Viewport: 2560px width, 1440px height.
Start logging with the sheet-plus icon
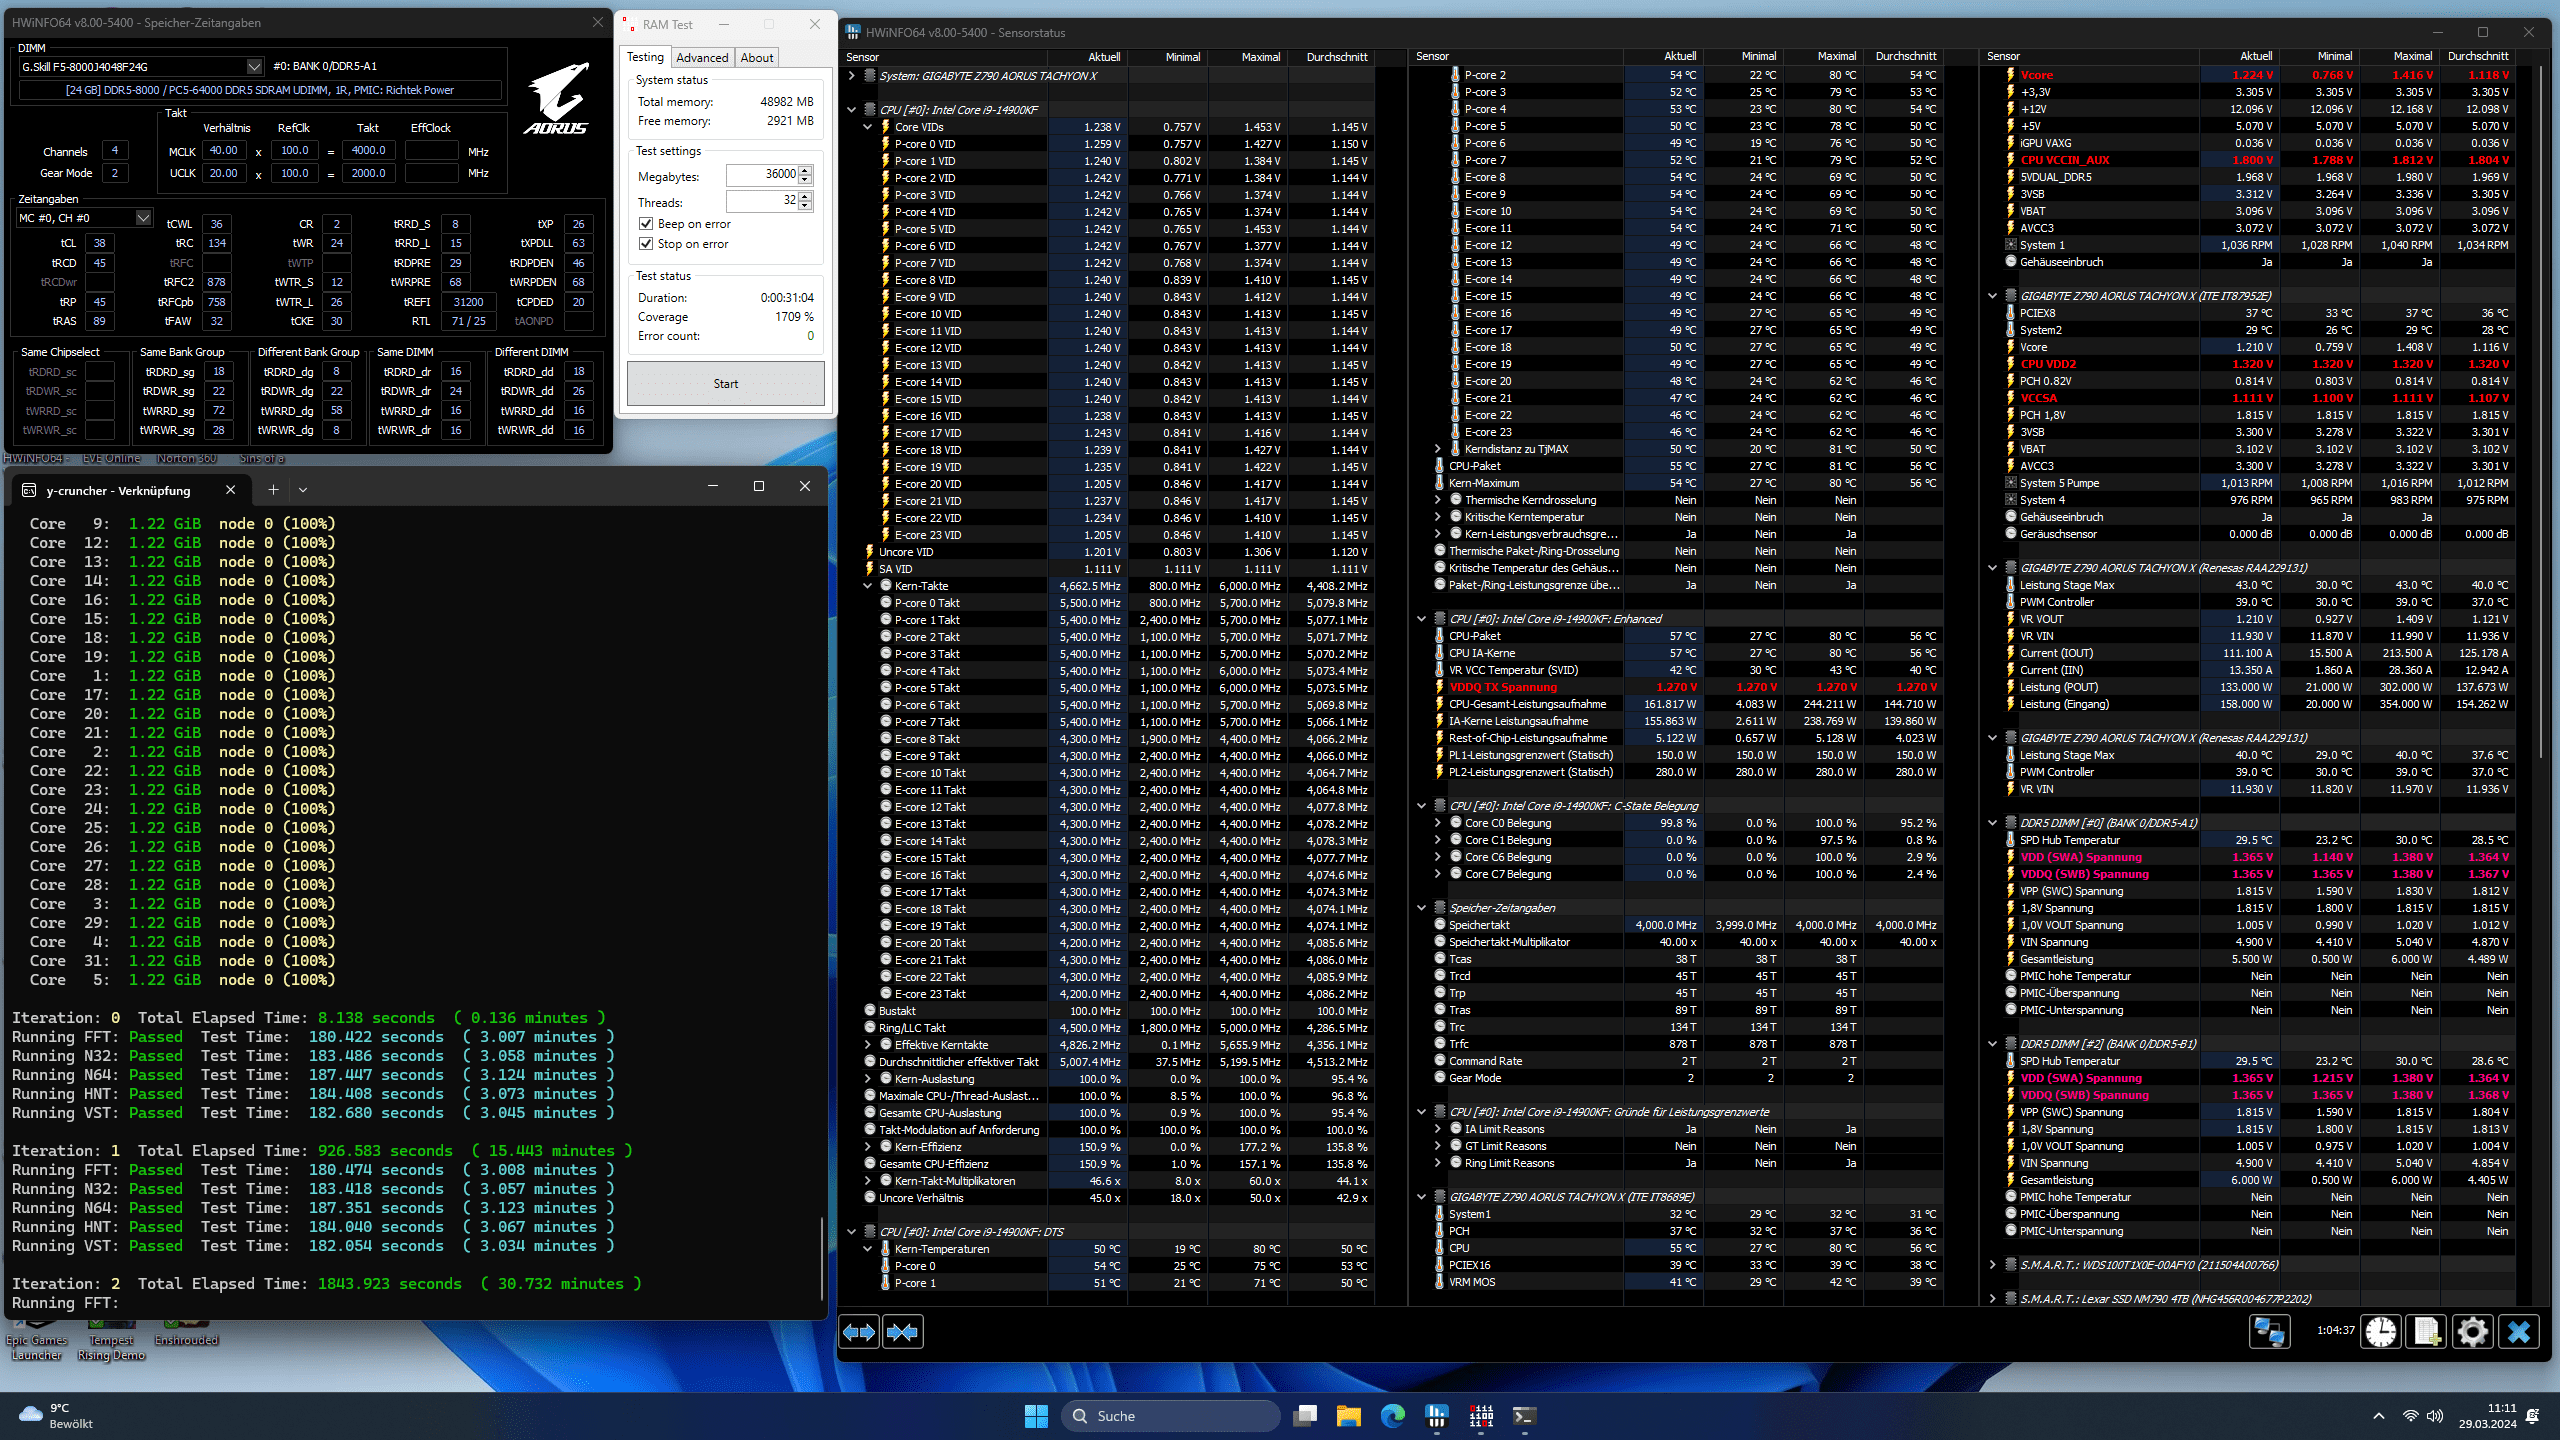(x=2427, y=1332)
